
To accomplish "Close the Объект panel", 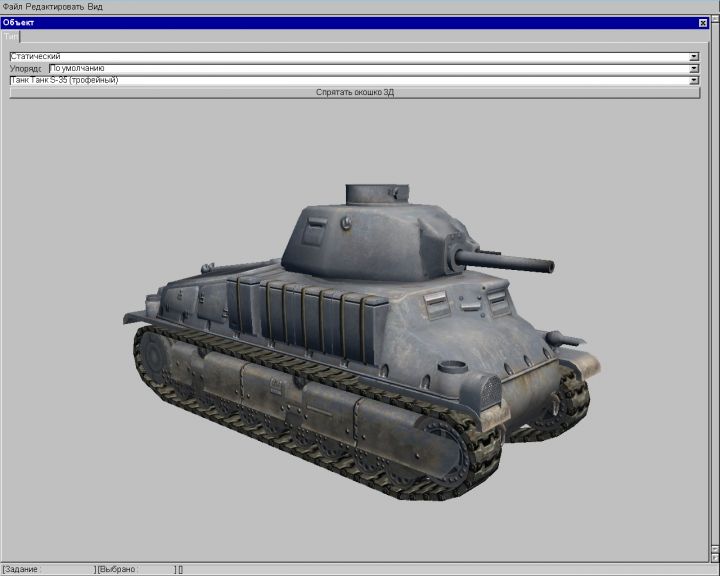I will [x=702, y=22].
